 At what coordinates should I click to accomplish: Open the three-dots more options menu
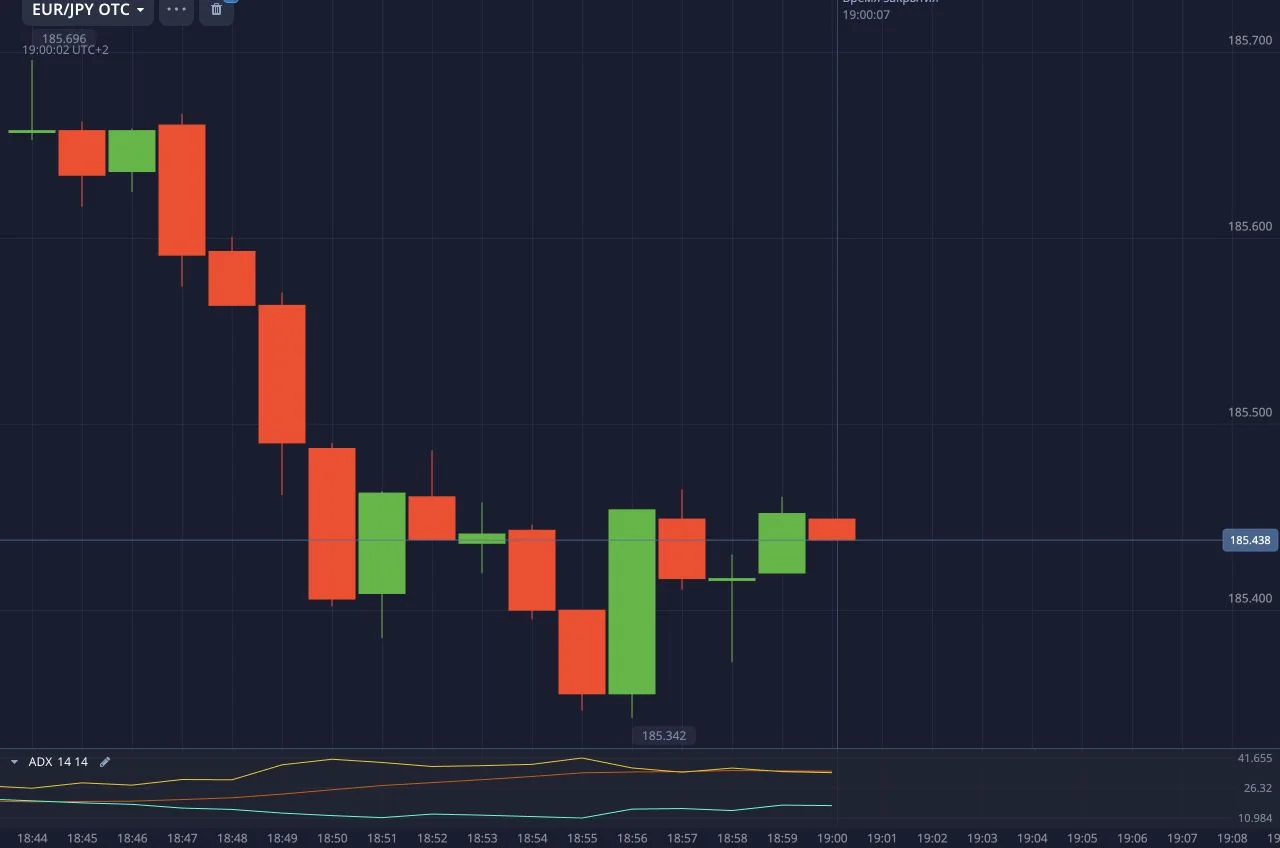(x=176, y=10)
